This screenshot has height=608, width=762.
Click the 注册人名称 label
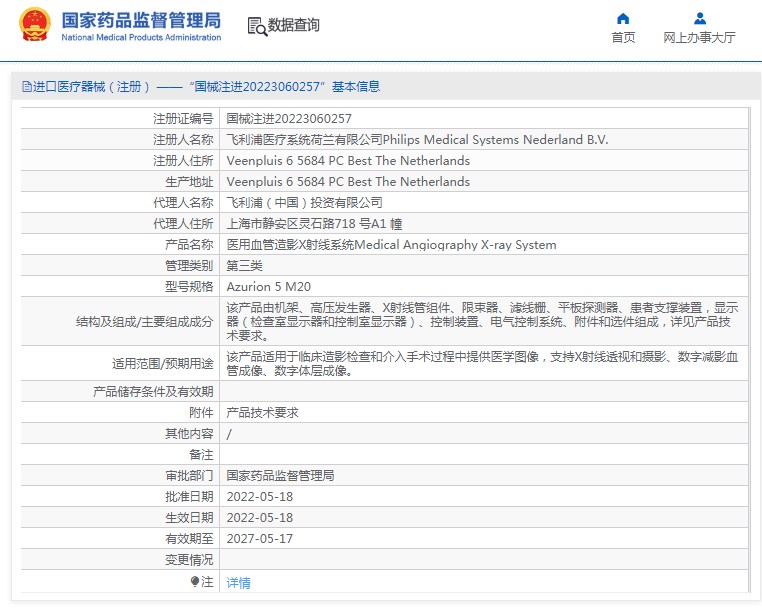click(183, 139)
